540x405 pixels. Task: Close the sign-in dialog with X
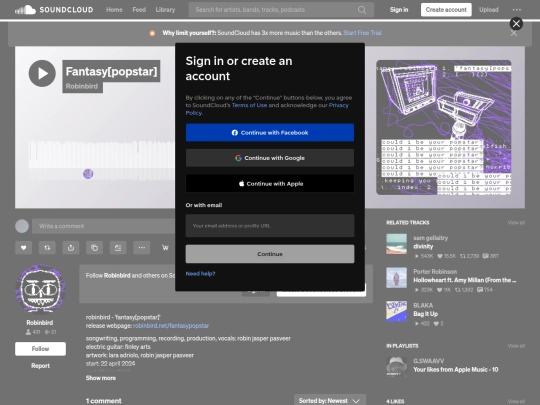coord(516,24)
